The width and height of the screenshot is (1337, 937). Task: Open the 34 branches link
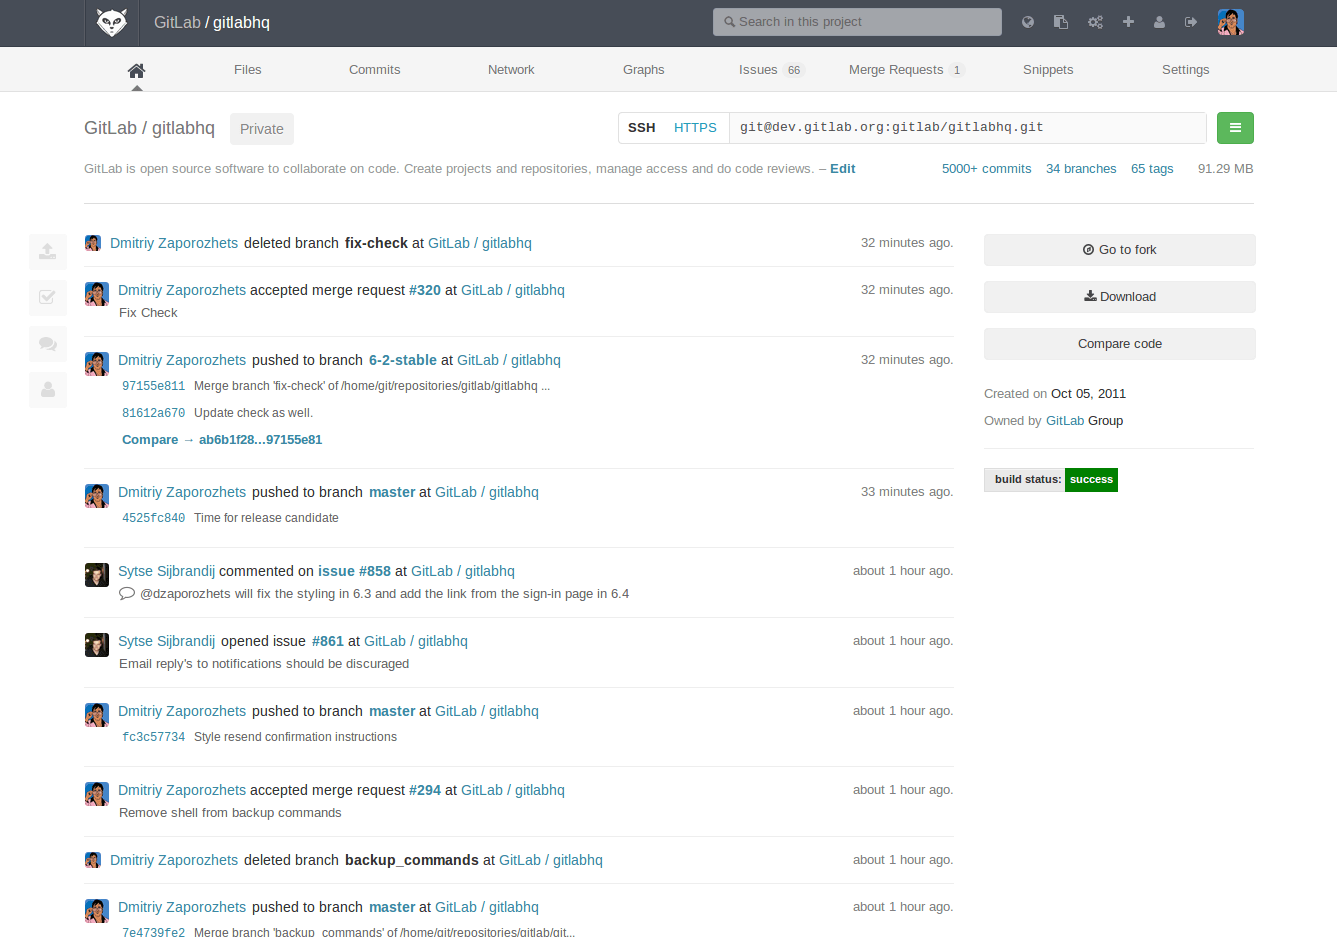point(1081,169)
